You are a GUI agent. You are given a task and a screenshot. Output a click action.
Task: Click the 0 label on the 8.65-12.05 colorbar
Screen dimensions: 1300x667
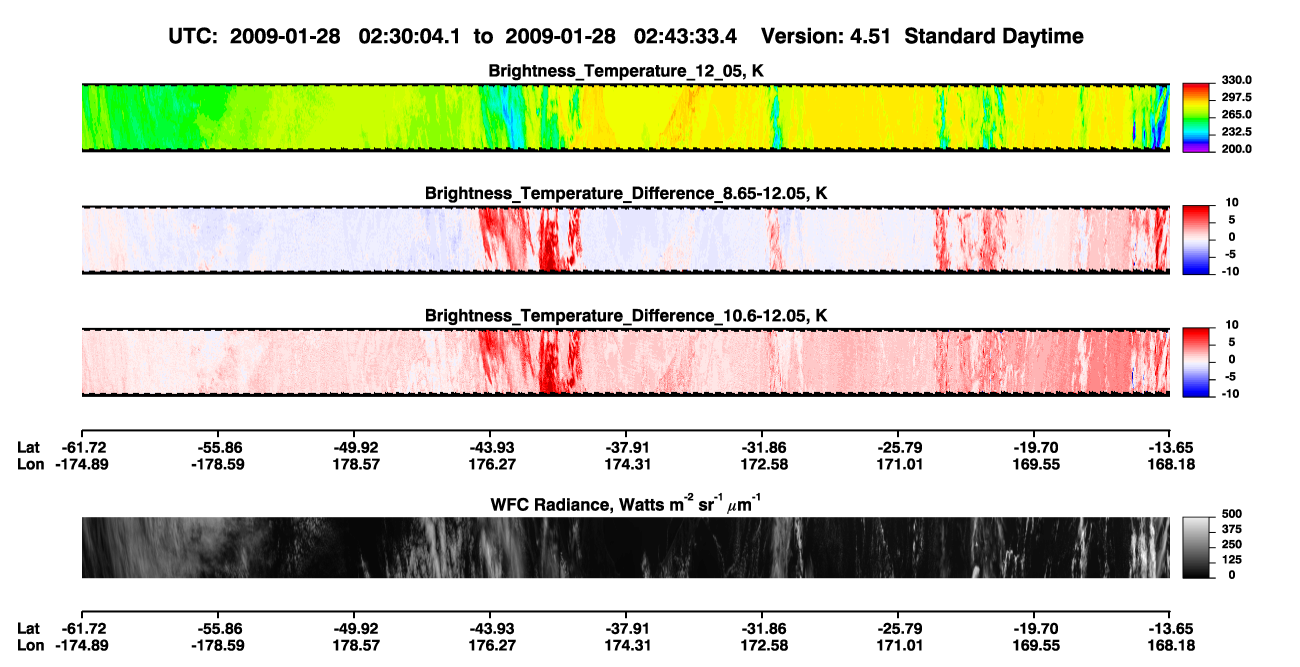(x=1232, y=237)
